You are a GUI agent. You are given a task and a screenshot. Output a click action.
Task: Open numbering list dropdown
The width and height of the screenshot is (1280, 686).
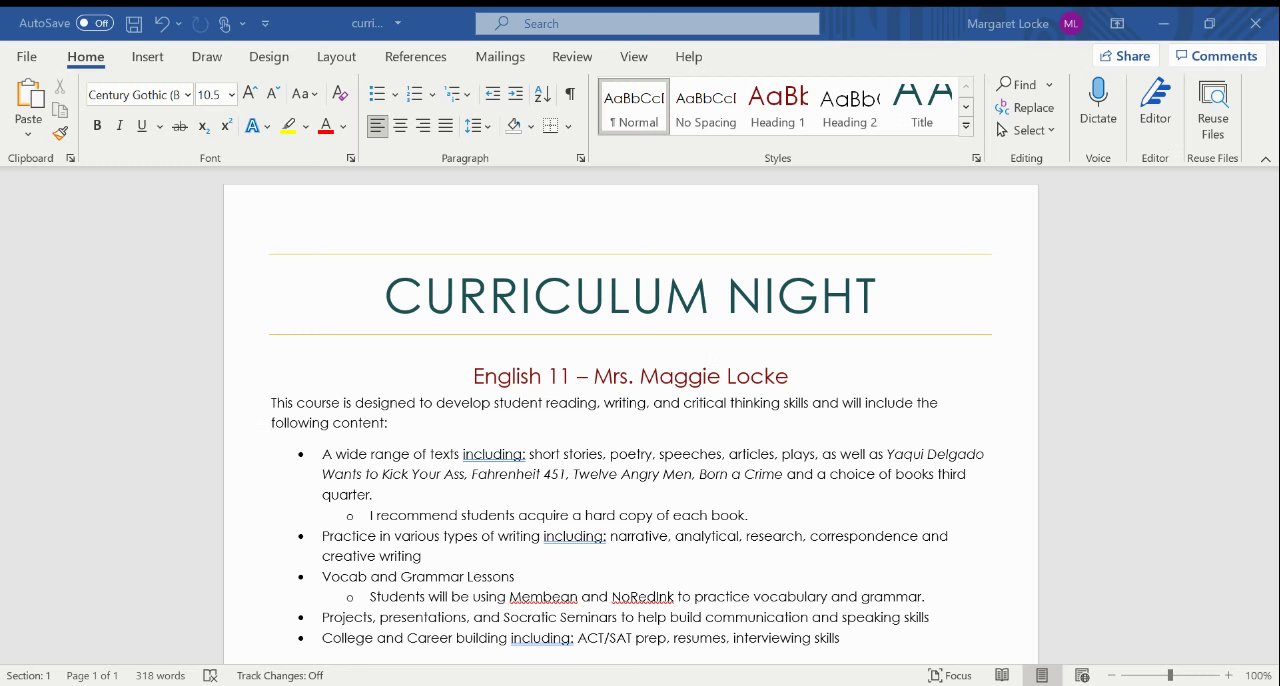(432, 95)
